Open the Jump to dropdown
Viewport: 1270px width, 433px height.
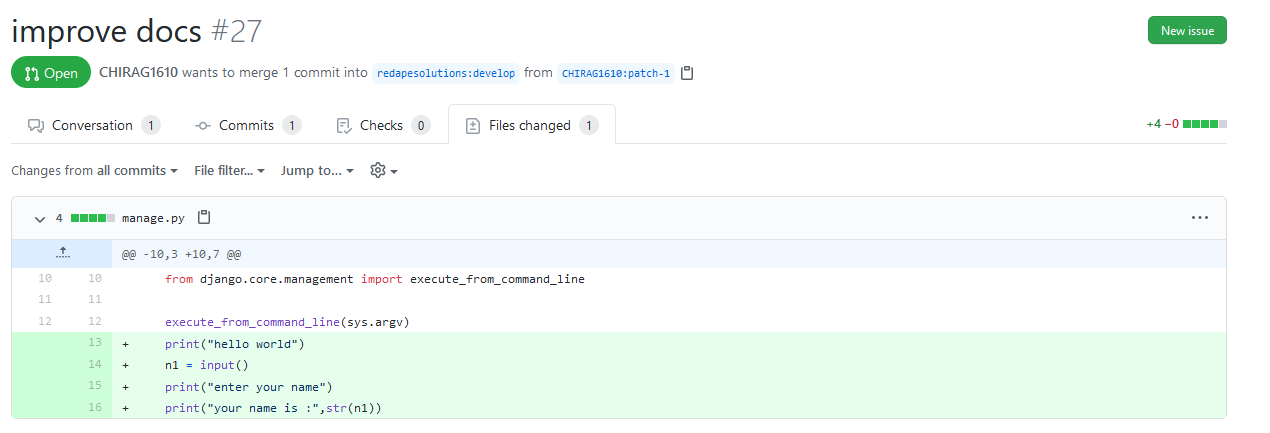pyautogui.click(x=317, y=171)
